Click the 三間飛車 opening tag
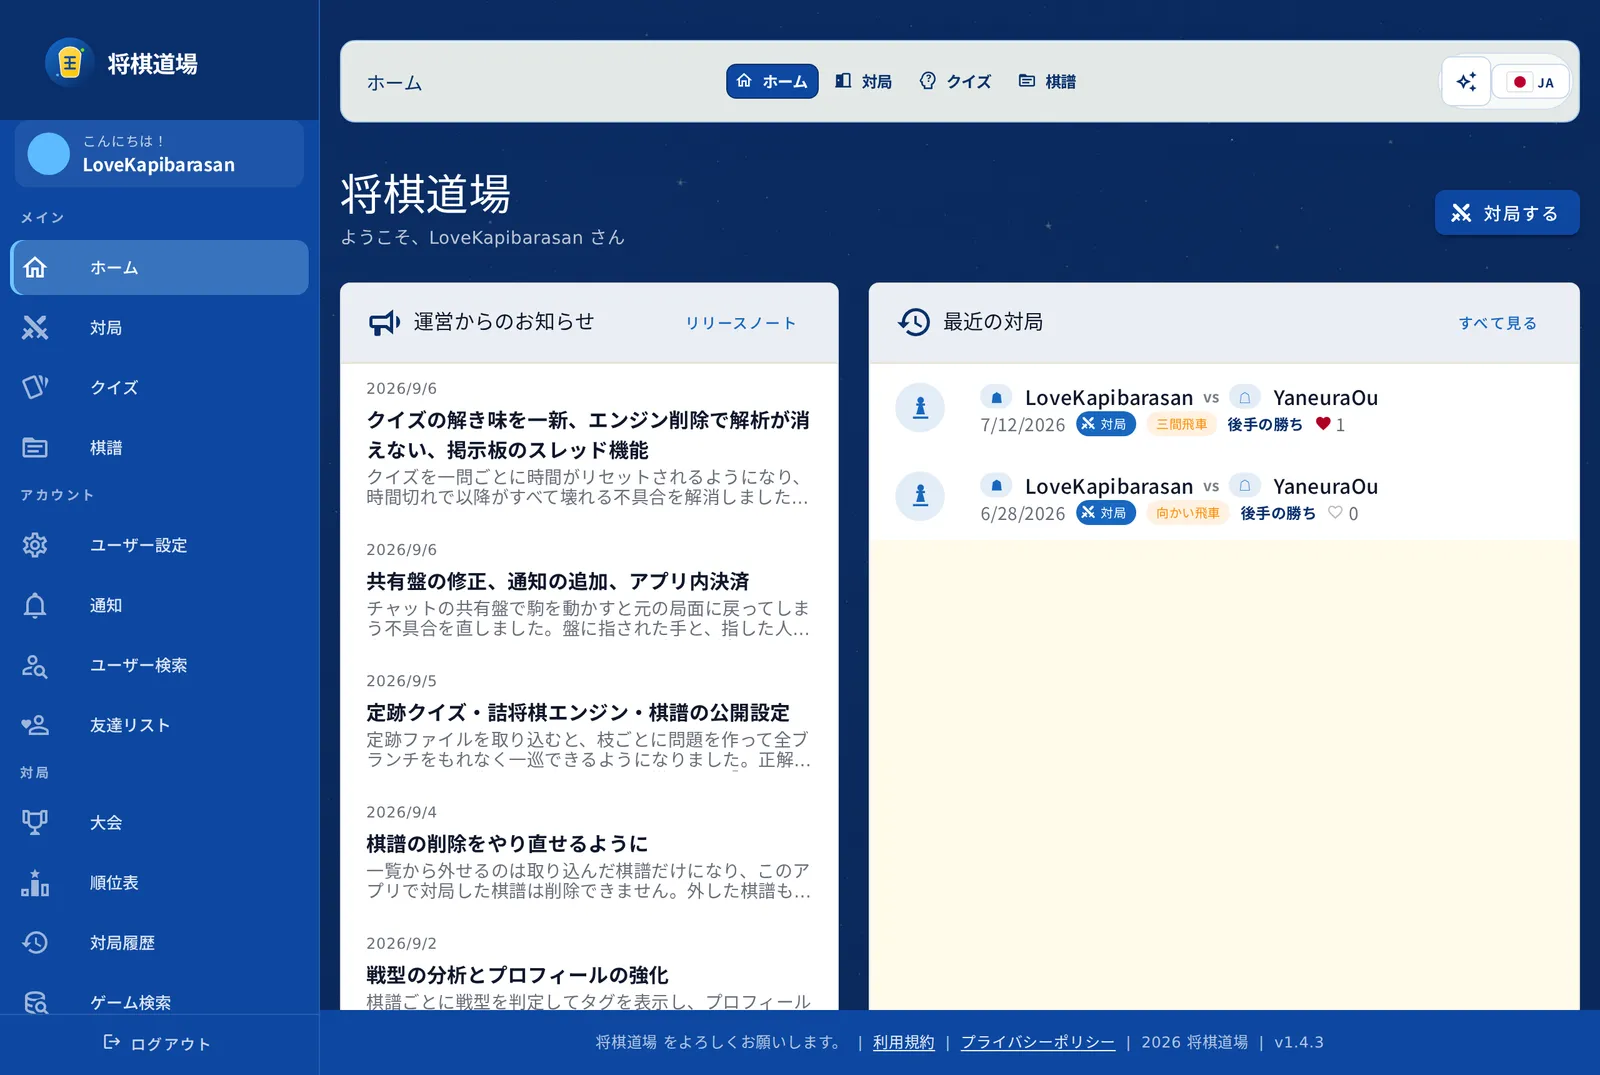This screenshot has height=1075, width=1600. (x=1182, y=424)
